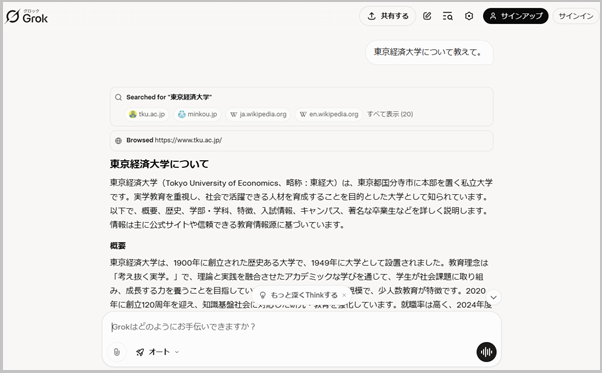The width and height of the screenshot is (602, 373).
Task: Expand all sources via すべて表示 (20)
Action: [x=390, y=114]
